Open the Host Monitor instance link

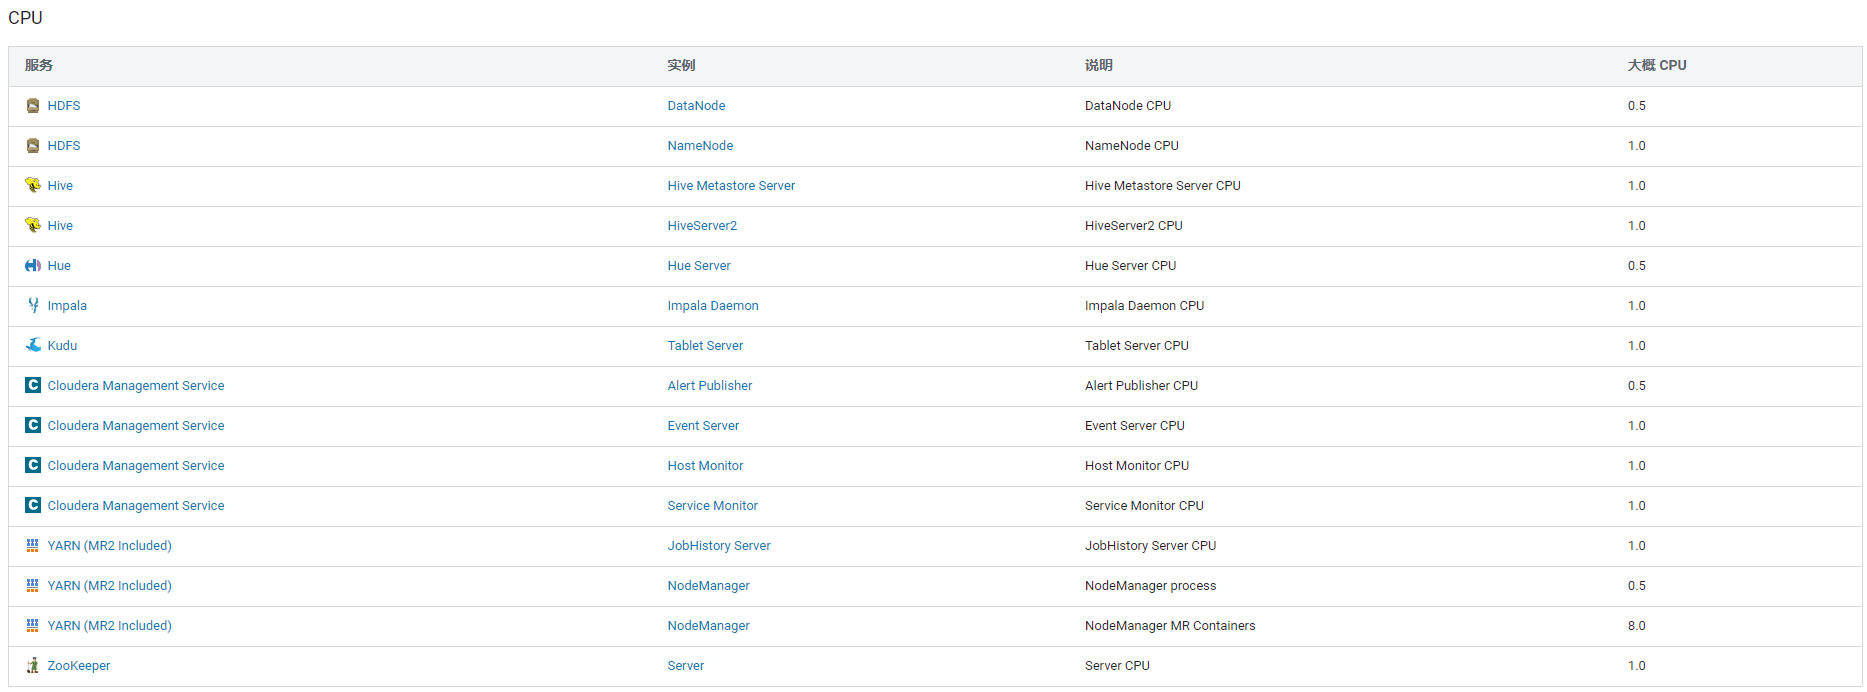[705, 466]
